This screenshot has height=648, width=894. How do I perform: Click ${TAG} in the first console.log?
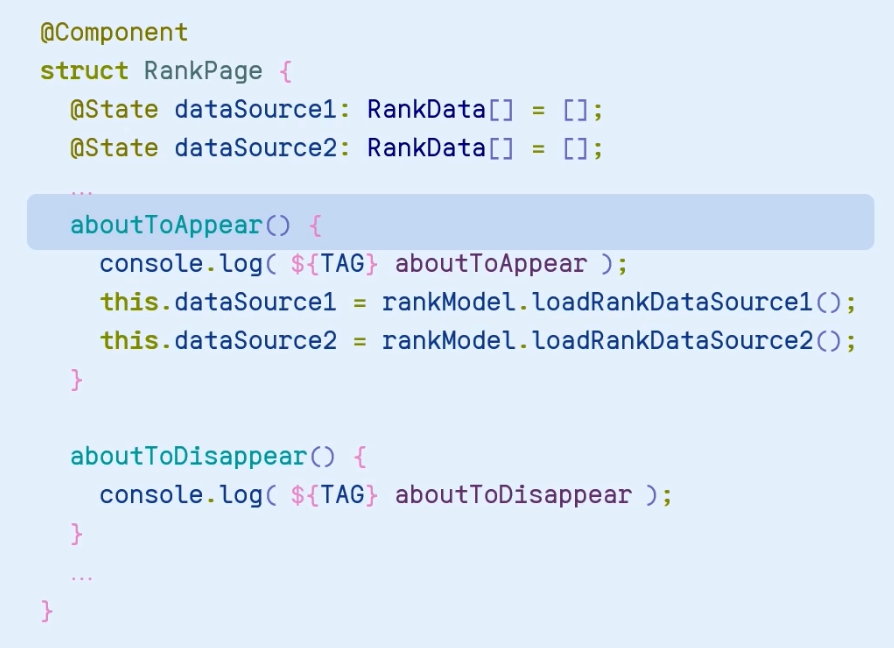click(x=334, y=264)
